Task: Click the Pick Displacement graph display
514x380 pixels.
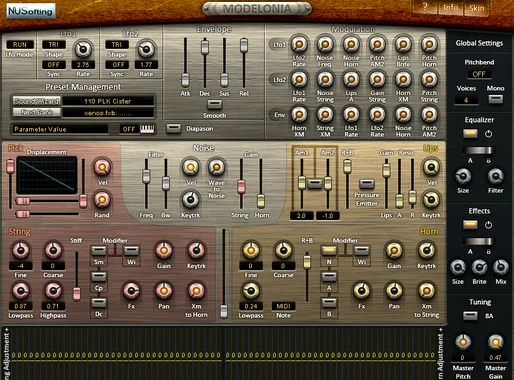Action: pos(47,175)
